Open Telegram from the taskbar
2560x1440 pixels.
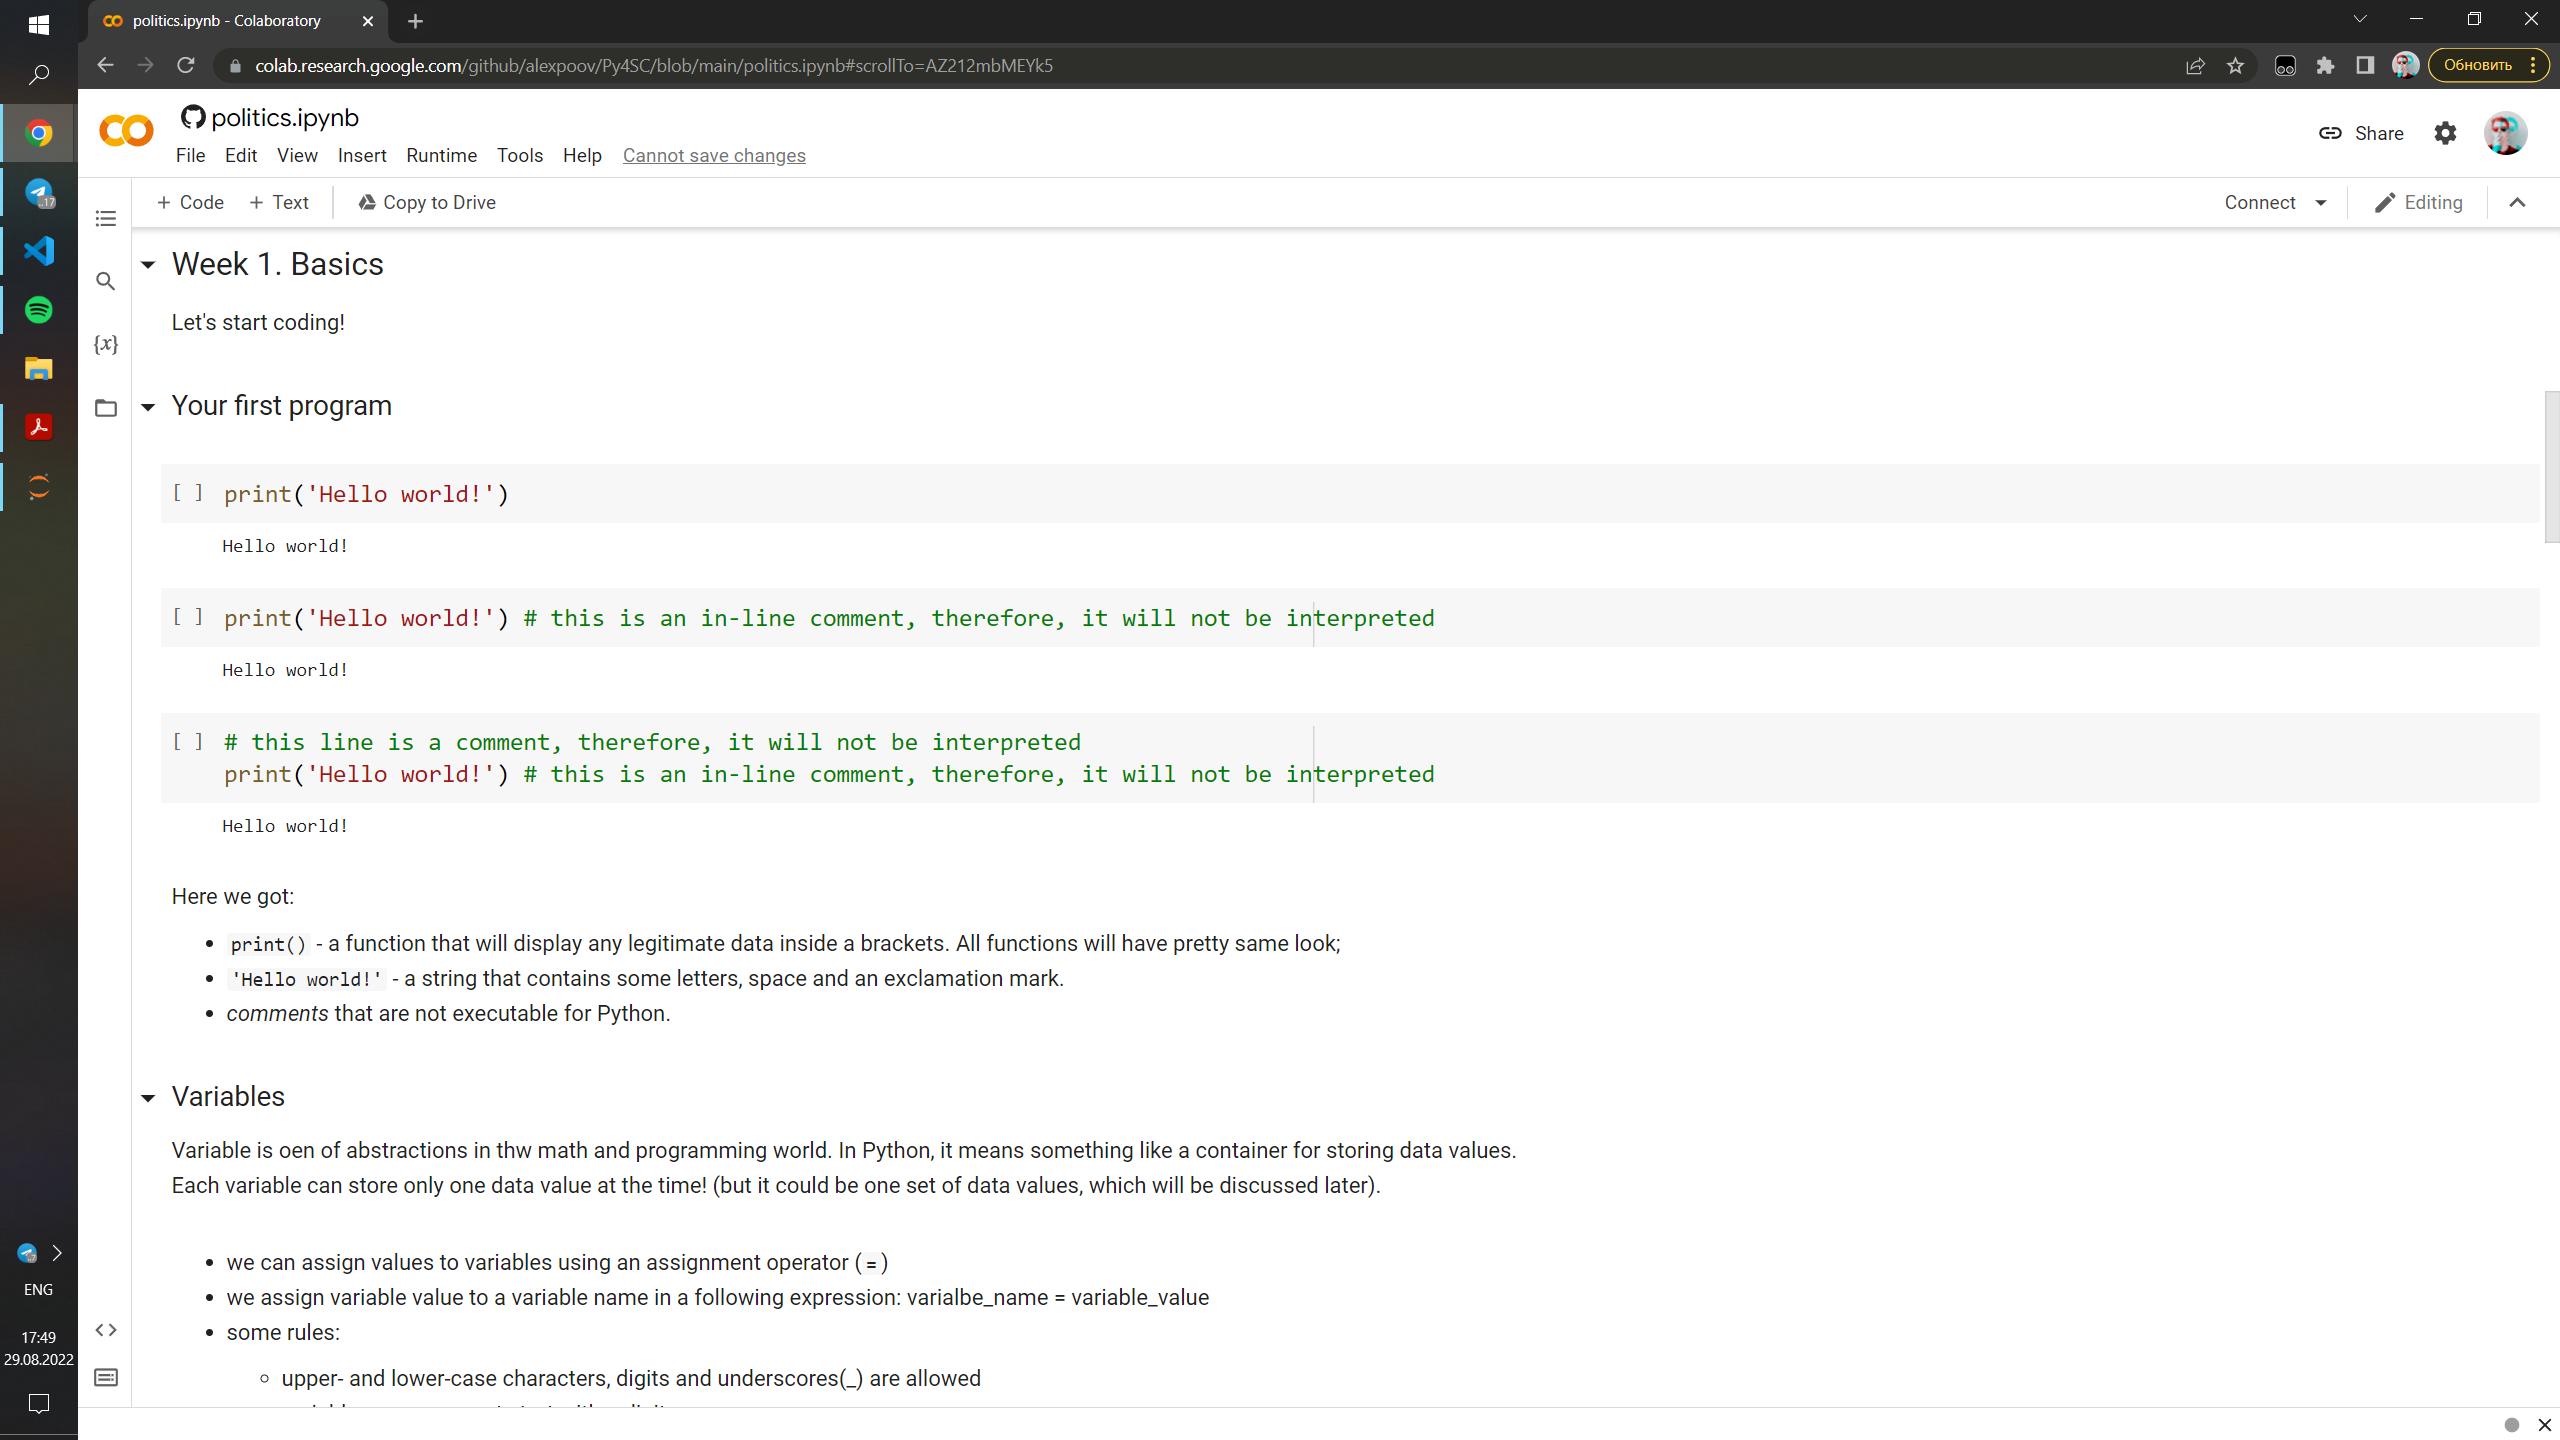click(39, 192)
